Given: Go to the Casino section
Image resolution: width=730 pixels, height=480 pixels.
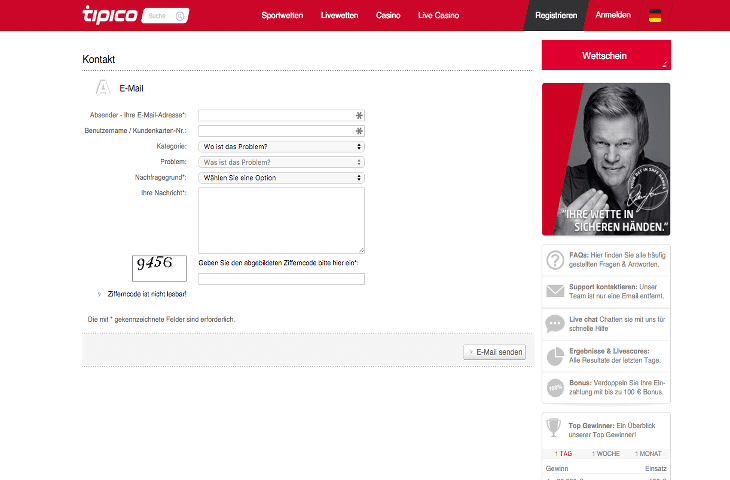Looking at the screenshot, I should (388, 15).
